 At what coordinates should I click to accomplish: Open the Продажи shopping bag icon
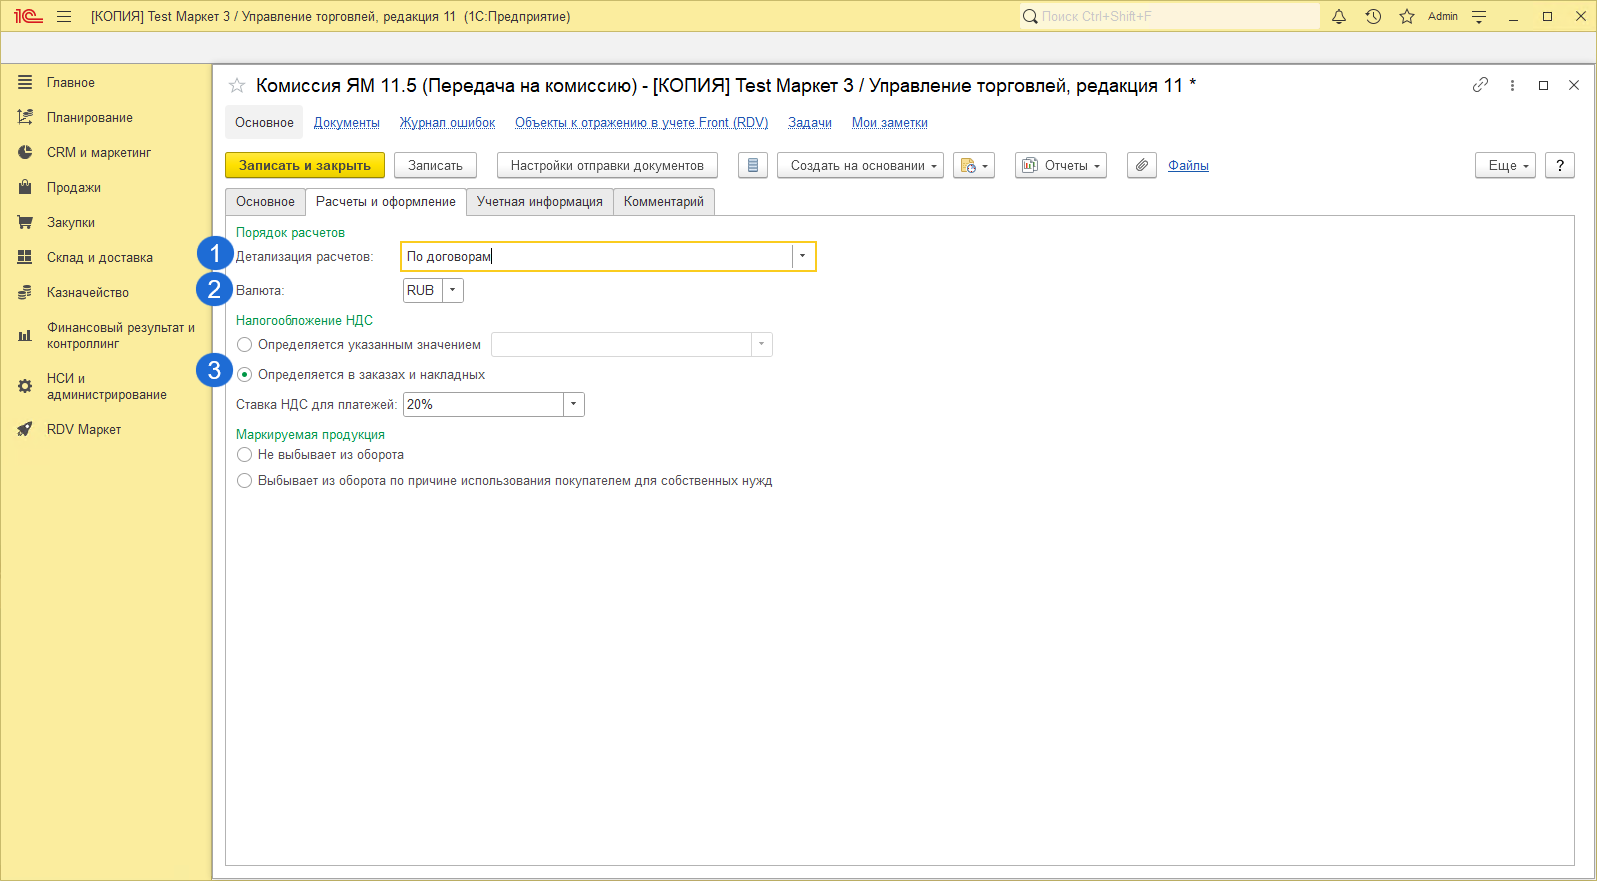tap(25, 188)
